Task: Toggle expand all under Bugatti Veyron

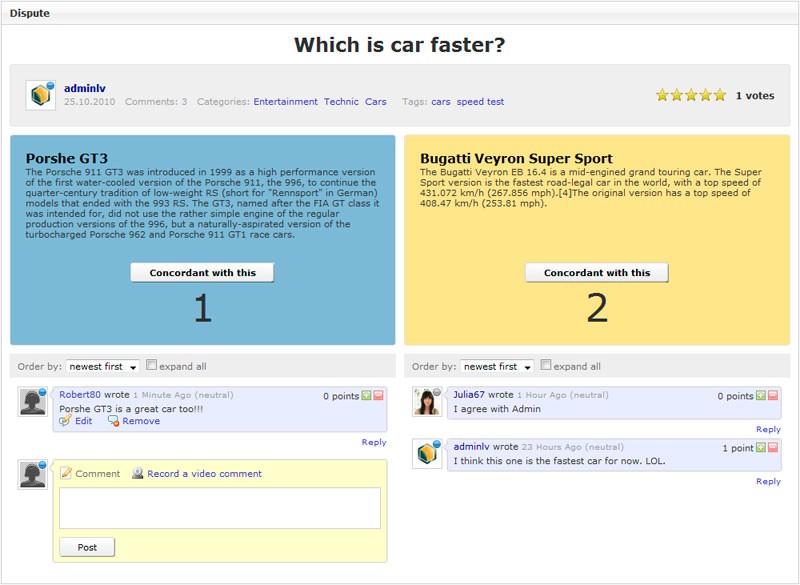Action: point(546,365)
